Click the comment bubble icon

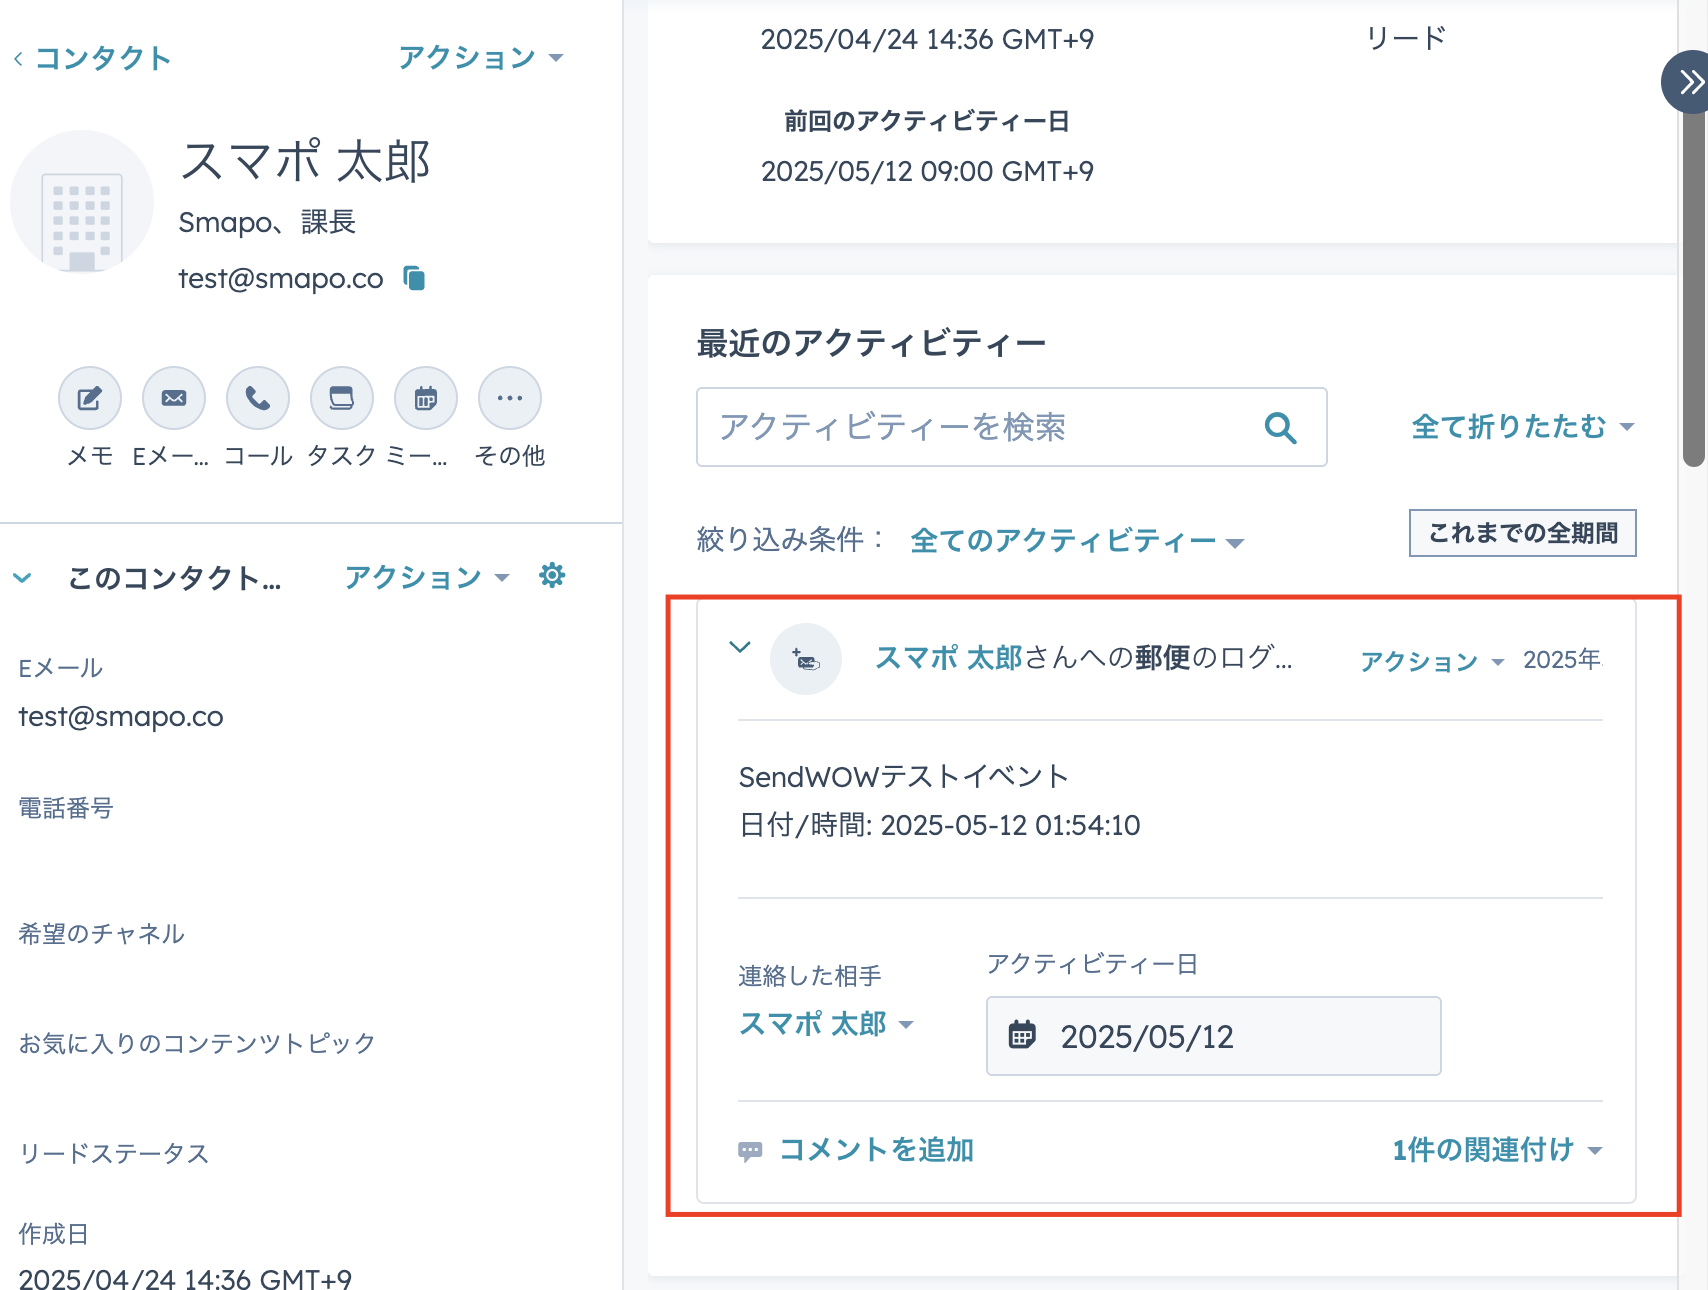coord(750,1151)
